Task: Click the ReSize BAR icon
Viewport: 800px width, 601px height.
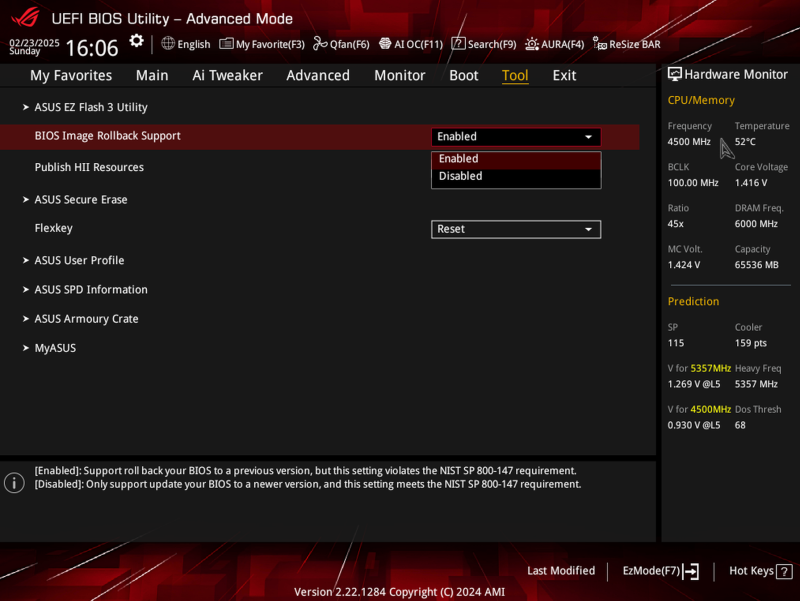Action: click(x=599, y=44)
